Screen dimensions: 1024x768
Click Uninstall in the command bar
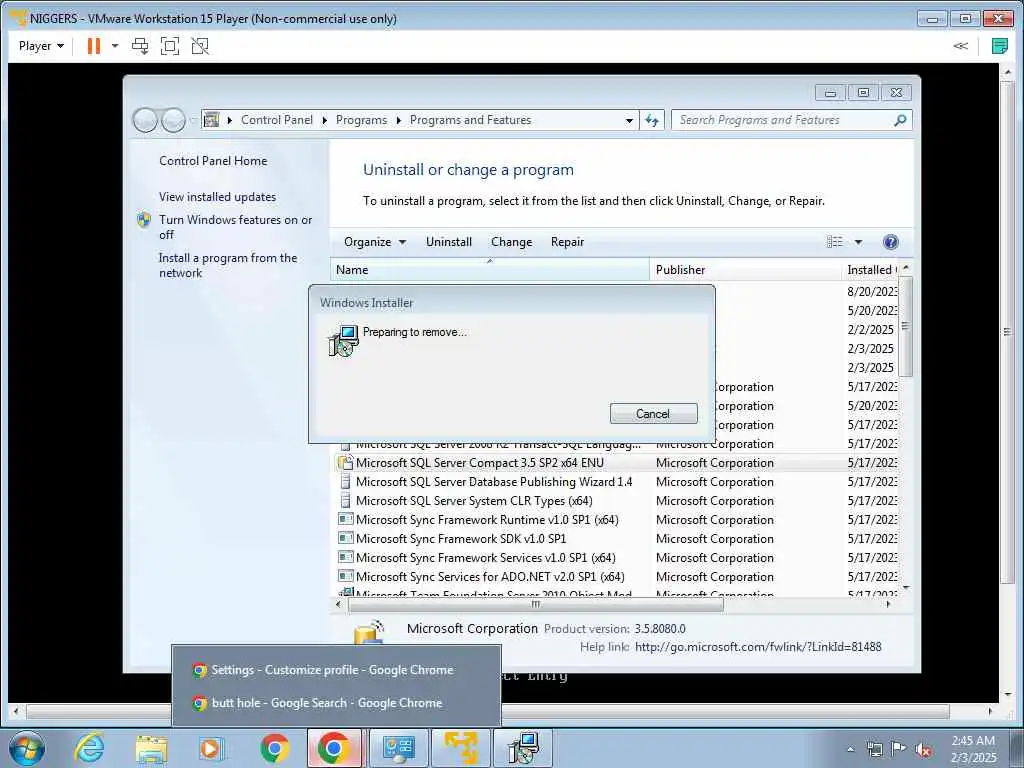[x=449, y=242]
